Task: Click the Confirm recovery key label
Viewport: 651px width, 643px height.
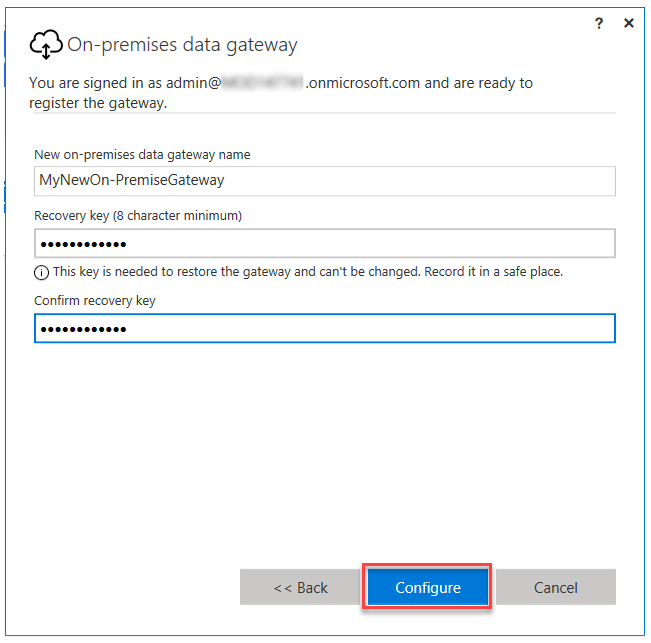Action: click(95, 301)
